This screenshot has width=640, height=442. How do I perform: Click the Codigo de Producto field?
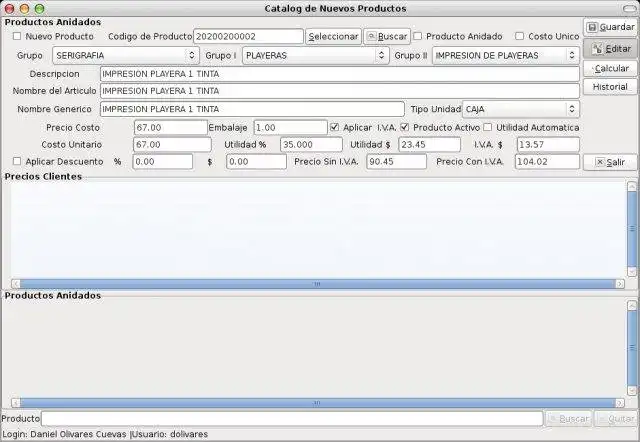tap(248, 36)
